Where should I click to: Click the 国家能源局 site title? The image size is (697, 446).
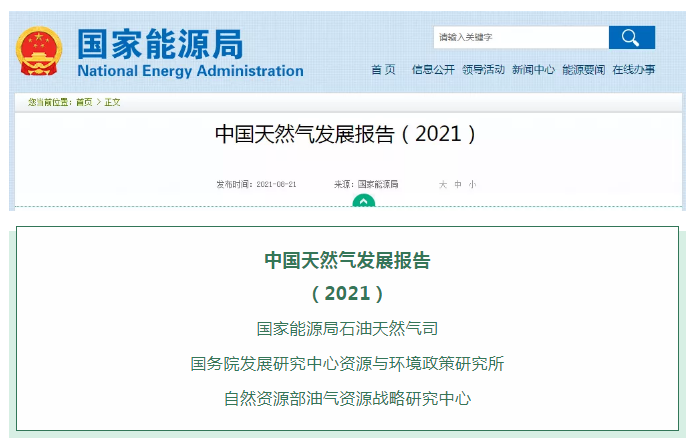point(160,44)
